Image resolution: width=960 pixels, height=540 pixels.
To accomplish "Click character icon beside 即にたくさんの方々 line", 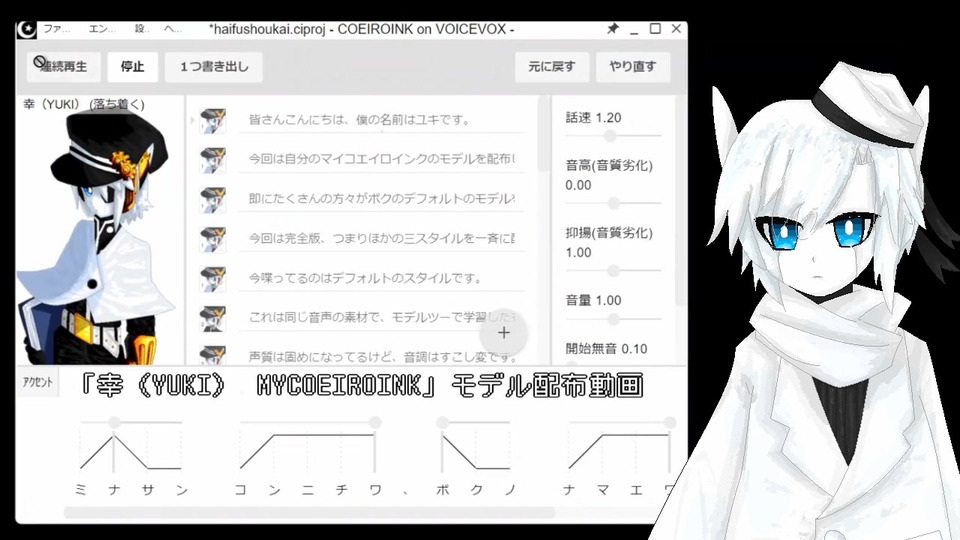I will [x=213, y=200].
